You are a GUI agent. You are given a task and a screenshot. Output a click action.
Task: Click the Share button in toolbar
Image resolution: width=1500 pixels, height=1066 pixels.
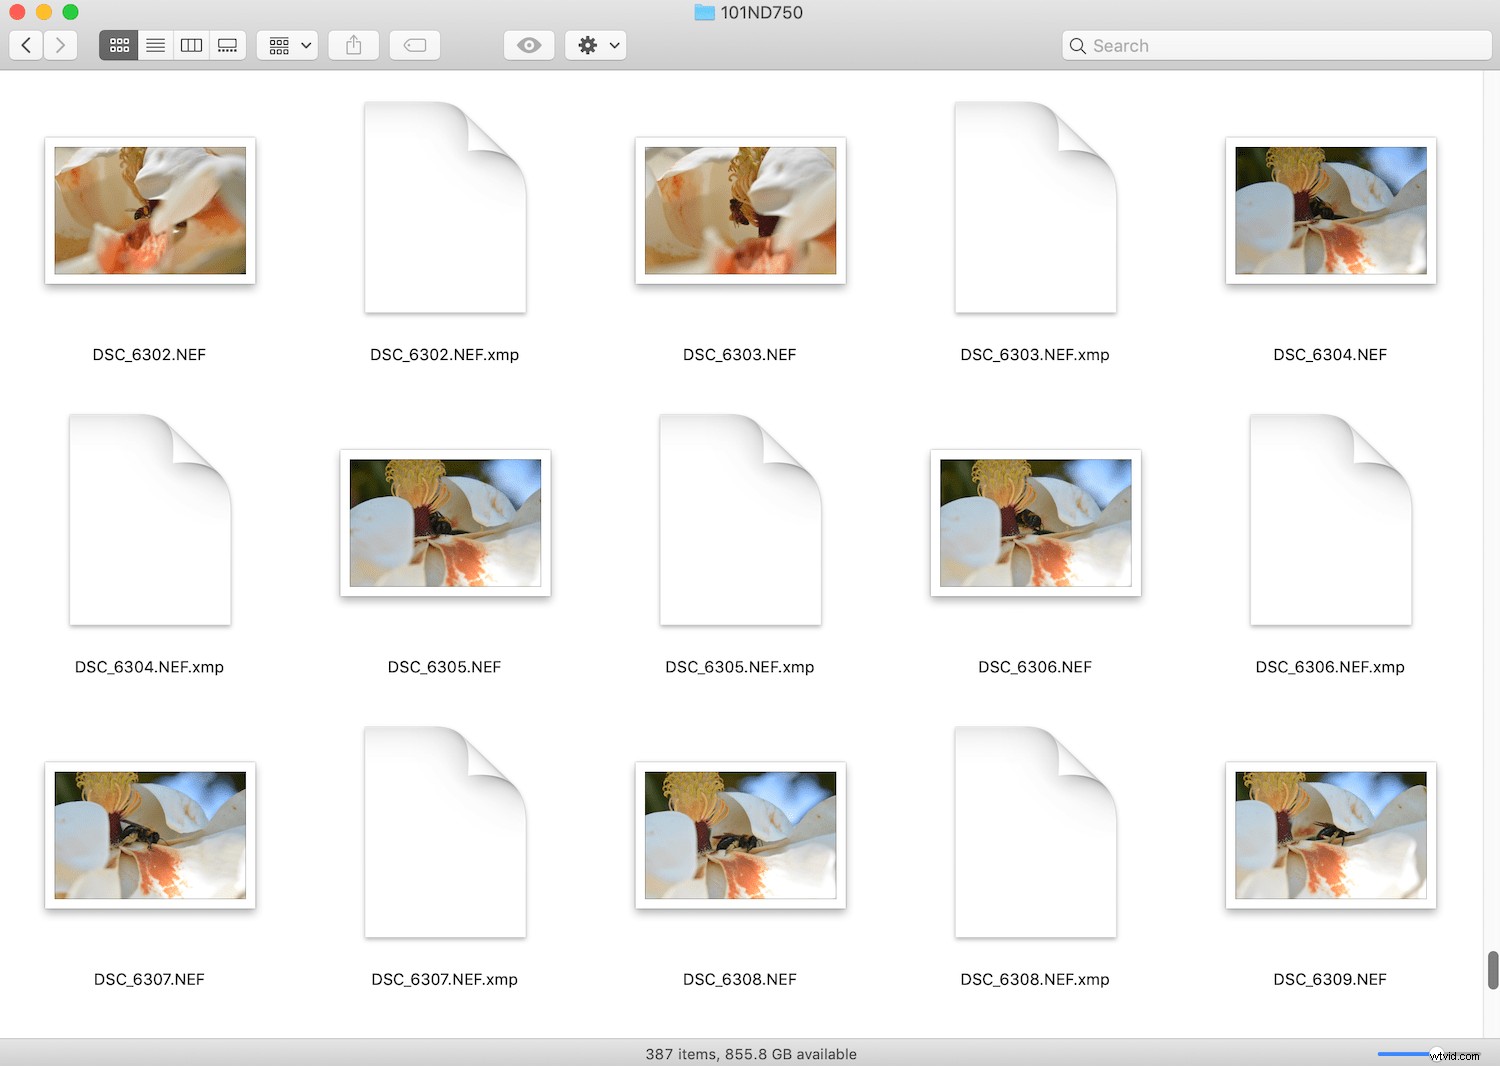coord(353,45)
